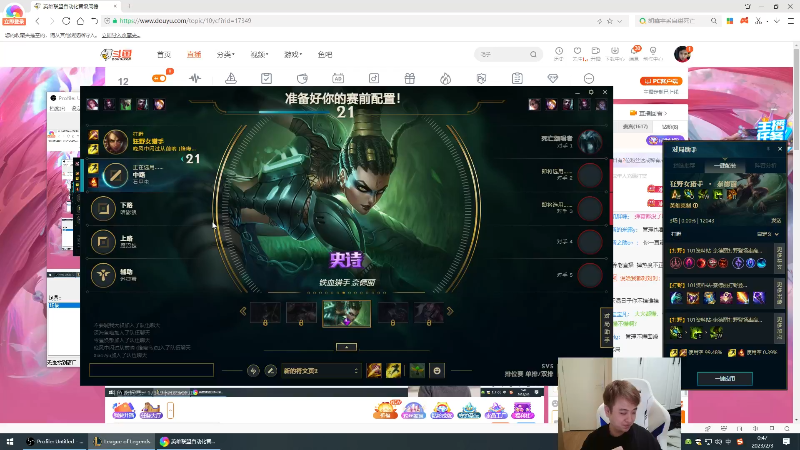This screenshot has height=450, width=800.
Task: Open the Windows Start button
Action: [x=10, y=441]
